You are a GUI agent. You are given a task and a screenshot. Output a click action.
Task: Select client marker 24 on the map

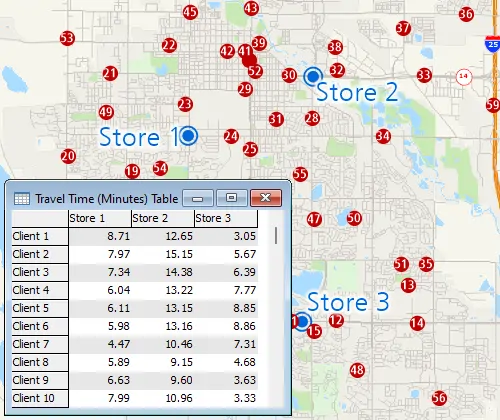231,136
